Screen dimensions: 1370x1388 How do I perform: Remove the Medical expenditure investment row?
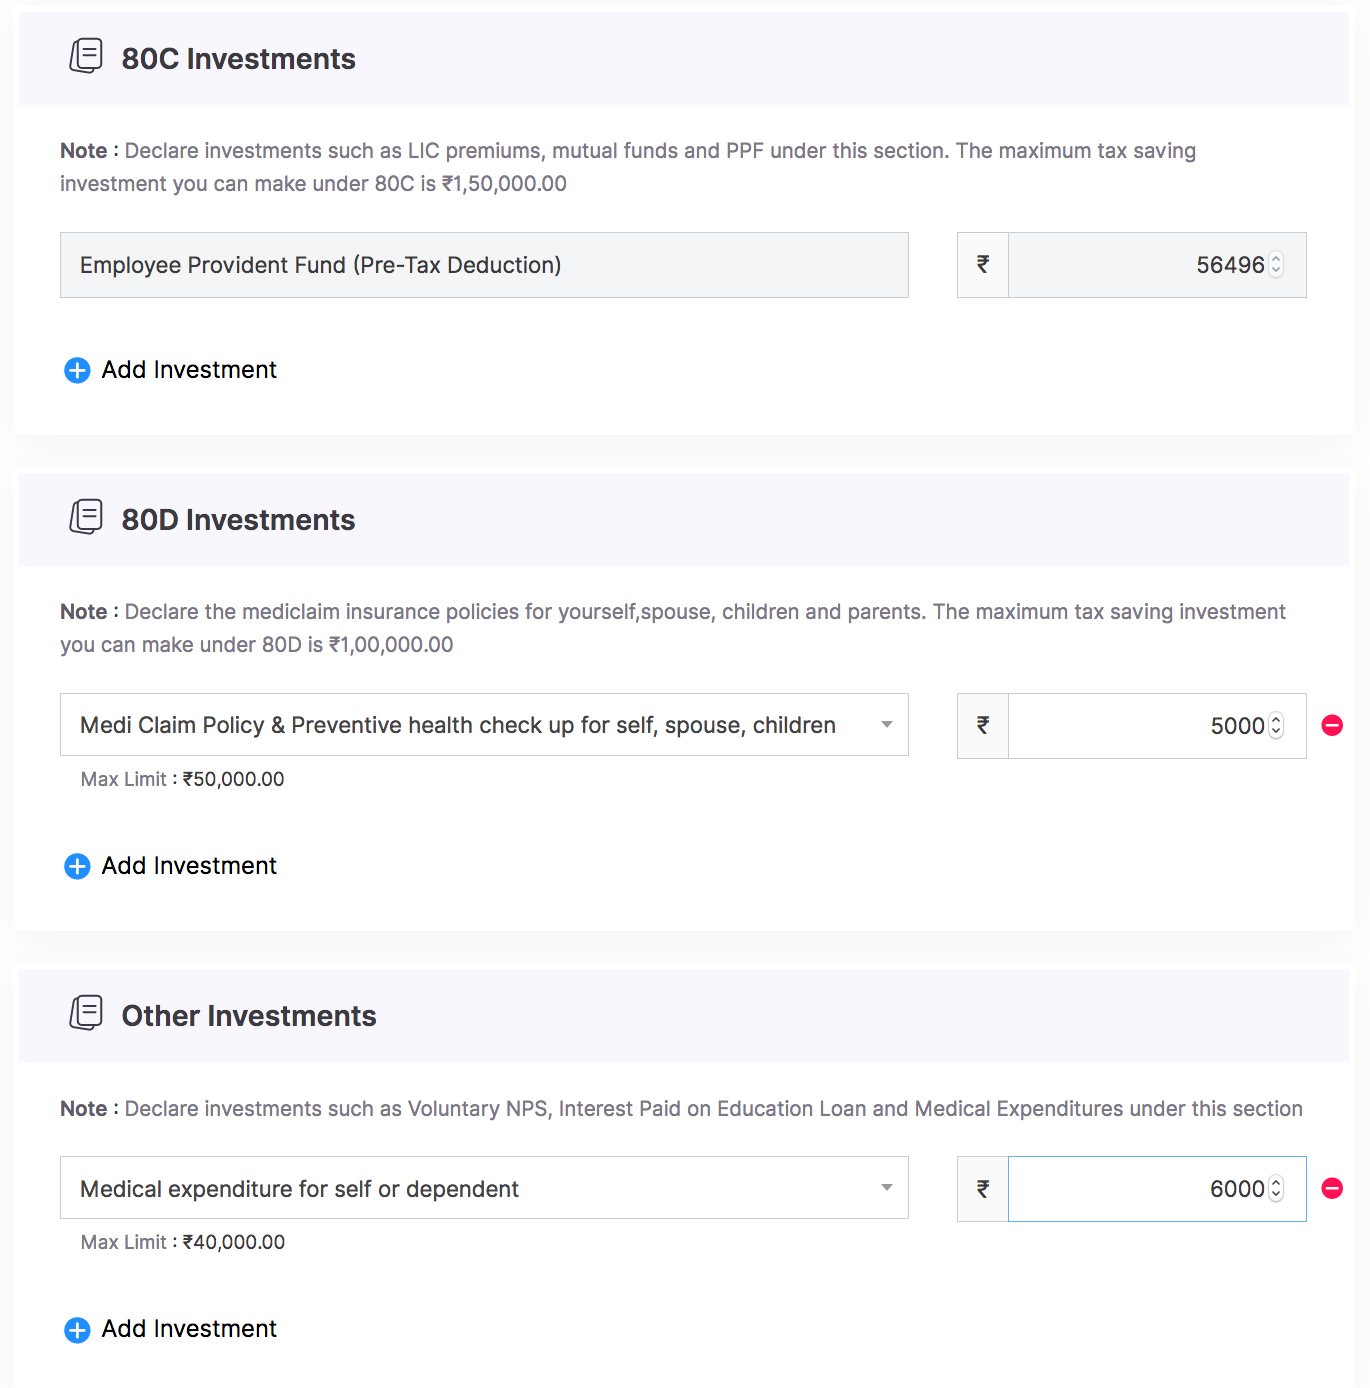coord(1332,1188)
